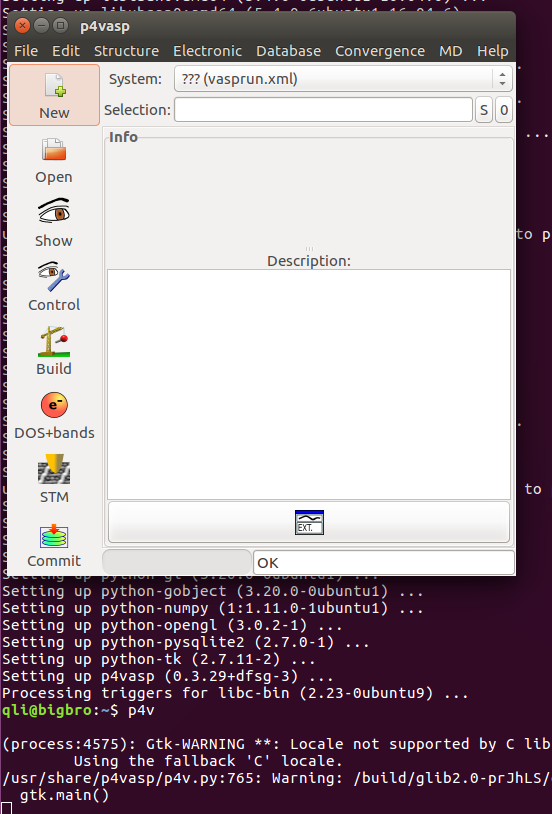
Task: Maximize the p4vasp window
Action: coord(61,25)
